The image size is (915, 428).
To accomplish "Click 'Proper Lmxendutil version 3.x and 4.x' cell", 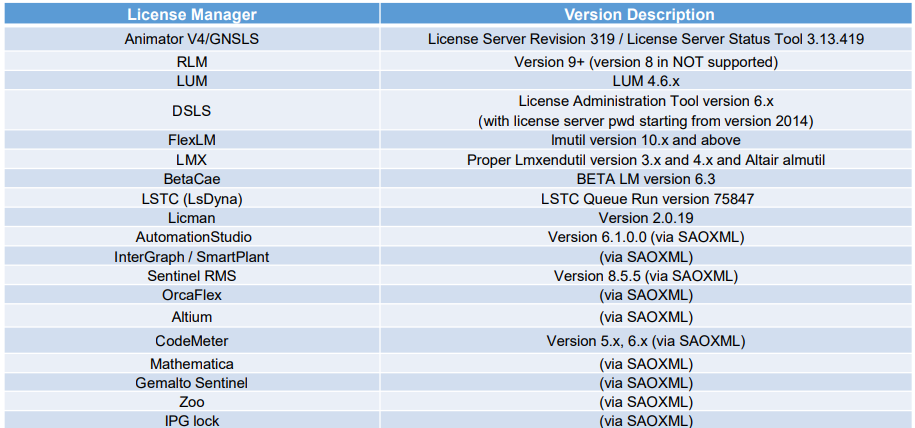I will [647, 160].
